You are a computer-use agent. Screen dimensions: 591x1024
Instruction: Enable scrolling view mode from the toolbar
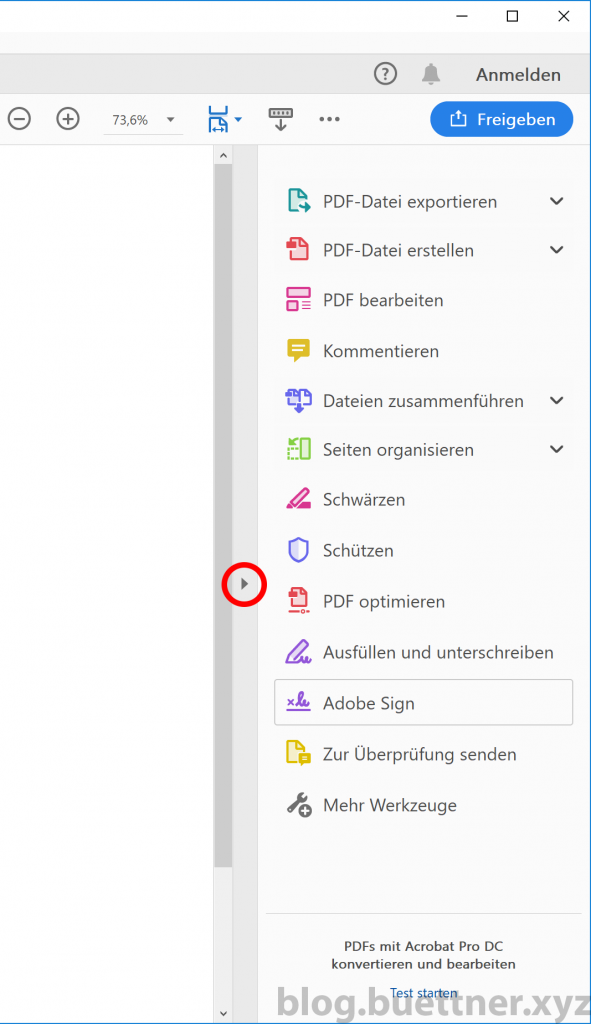pyautogui.click(x=281, y=119)
